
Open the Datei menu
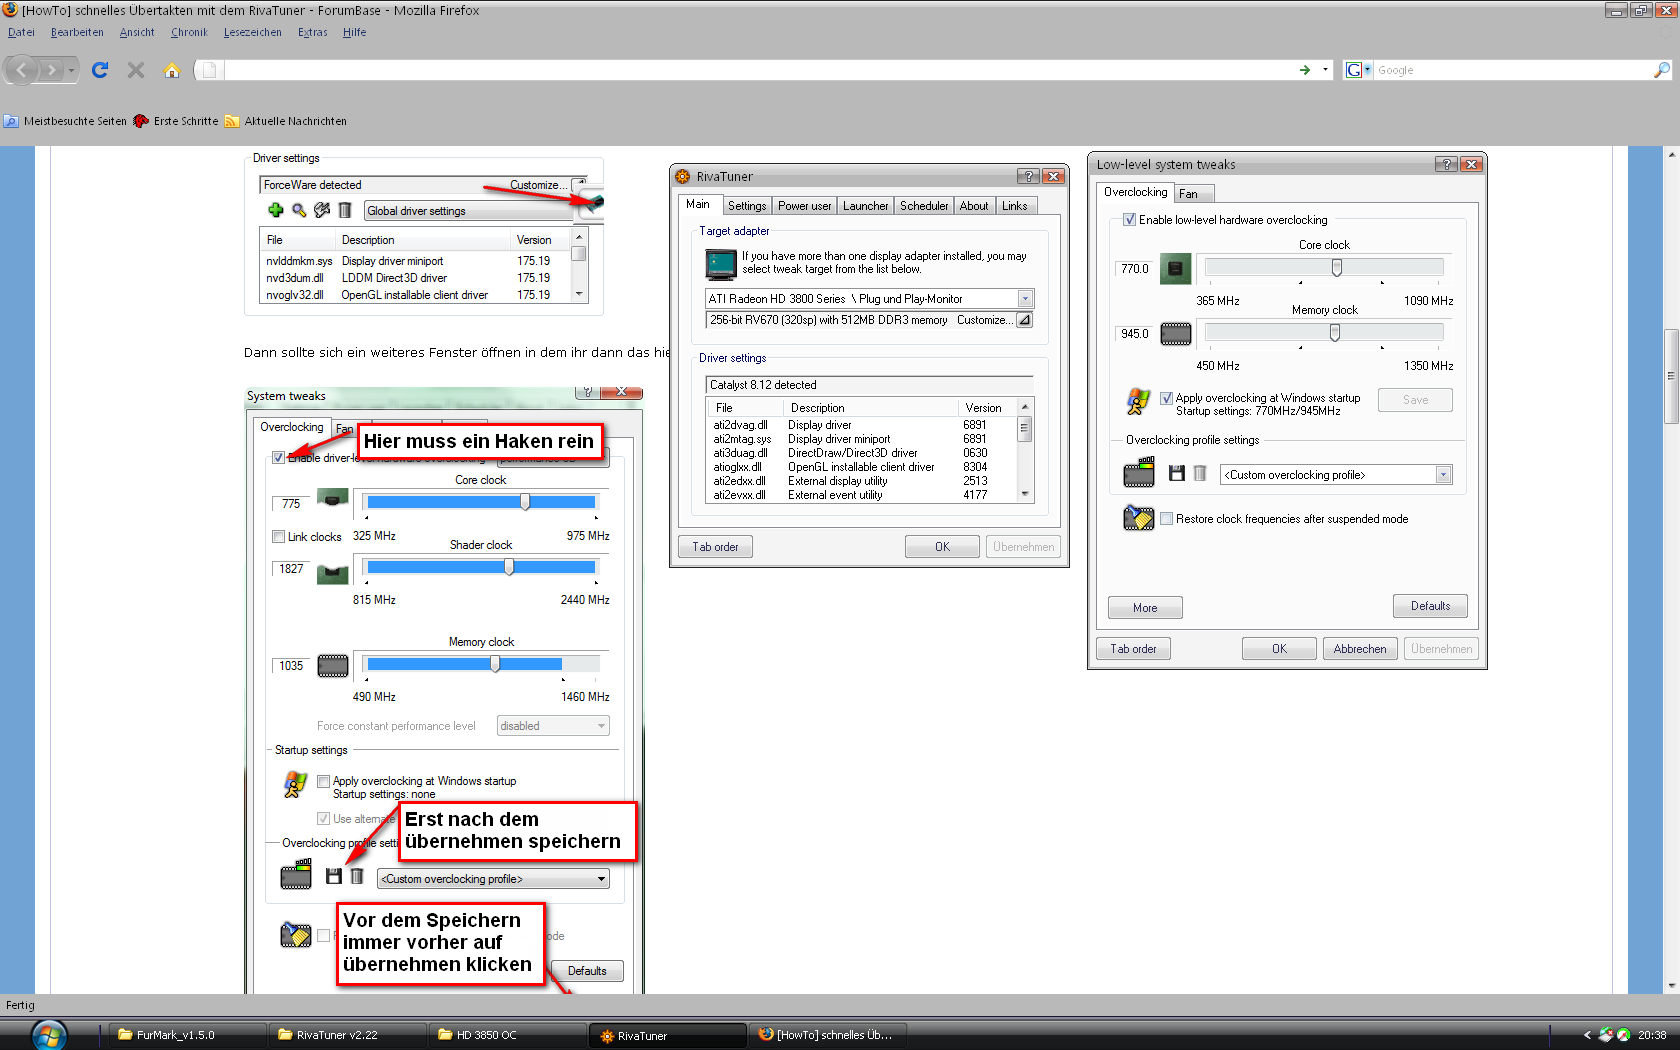21,32
